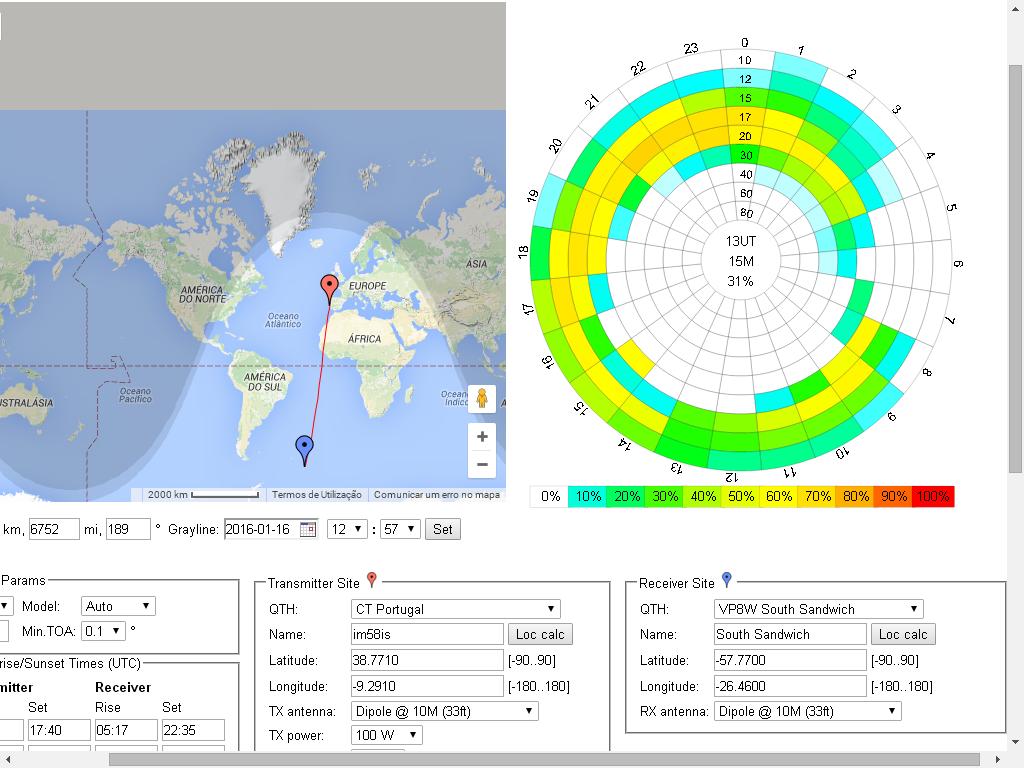Image resolution: width=1024 pixels, height=768 pixels.
Task: Open the TX power 100 W dropdown
Action: pyautogui.click(x=386, y=736)
